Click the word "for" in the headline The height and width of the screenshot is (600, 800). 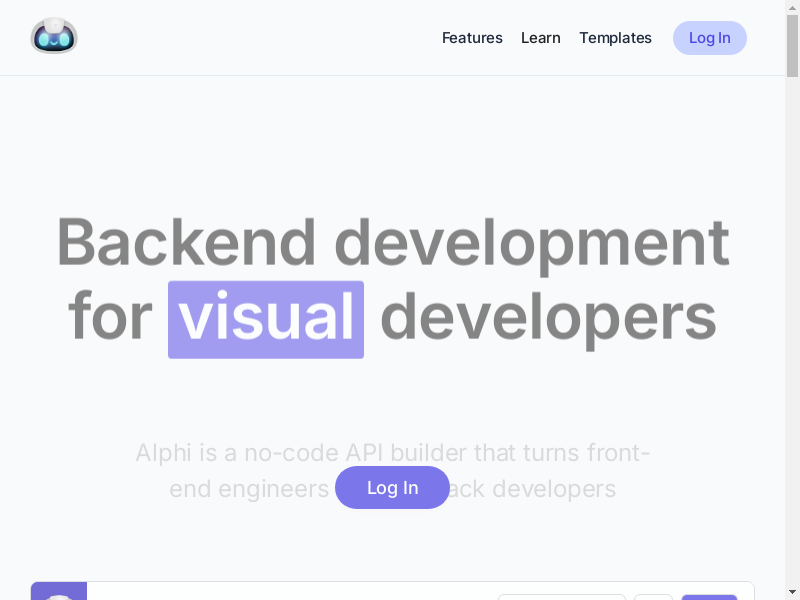(x=110, y=319)
